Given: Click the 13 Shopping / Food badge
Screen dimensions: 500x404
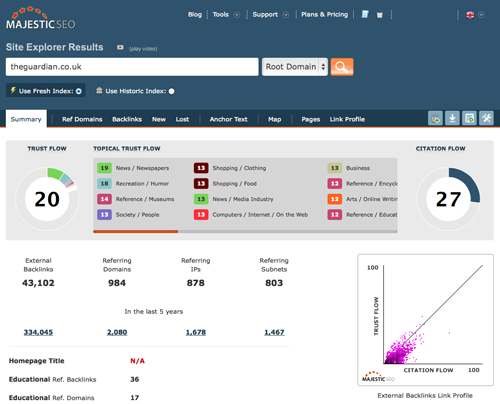Looking at the screenshot, I should point(201,184).
